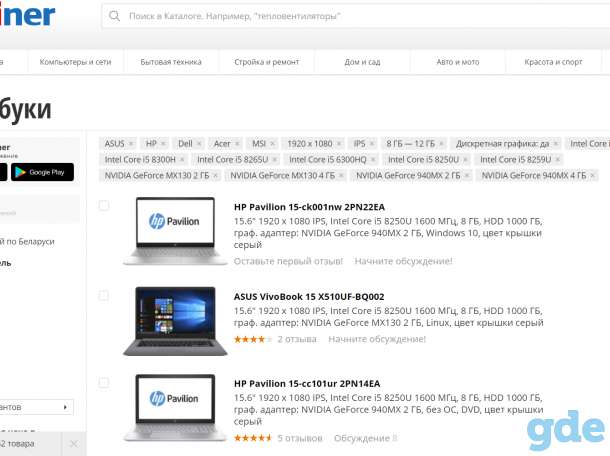Remove the Intel Core i5 6300HQ filter

(373, 160)
